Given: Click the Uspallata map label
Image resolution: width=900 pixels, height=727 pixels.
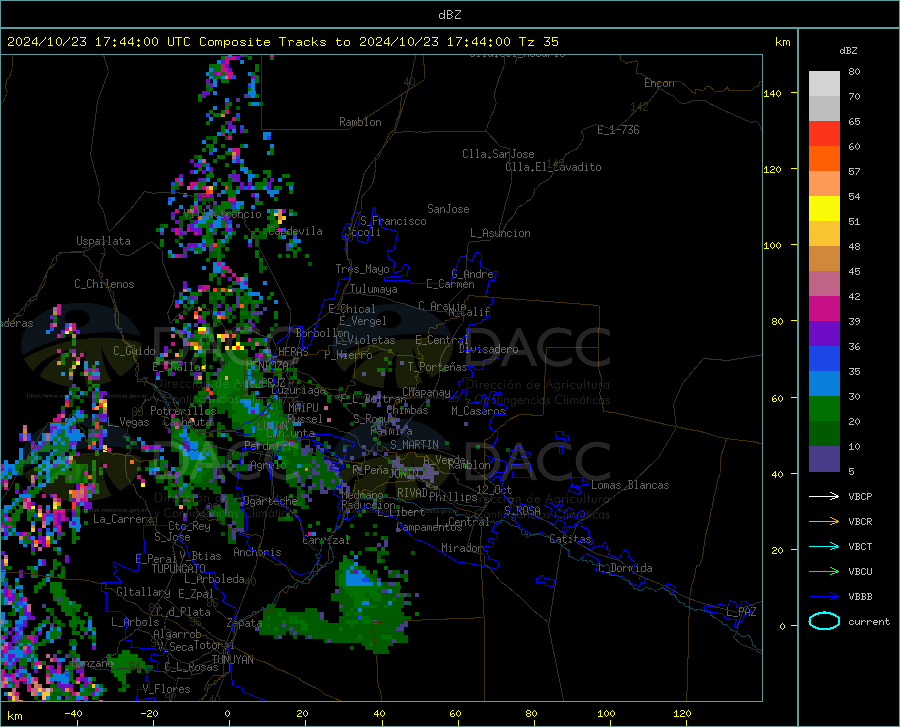Looking at the screenshot, I should click(x=103, y=241).
